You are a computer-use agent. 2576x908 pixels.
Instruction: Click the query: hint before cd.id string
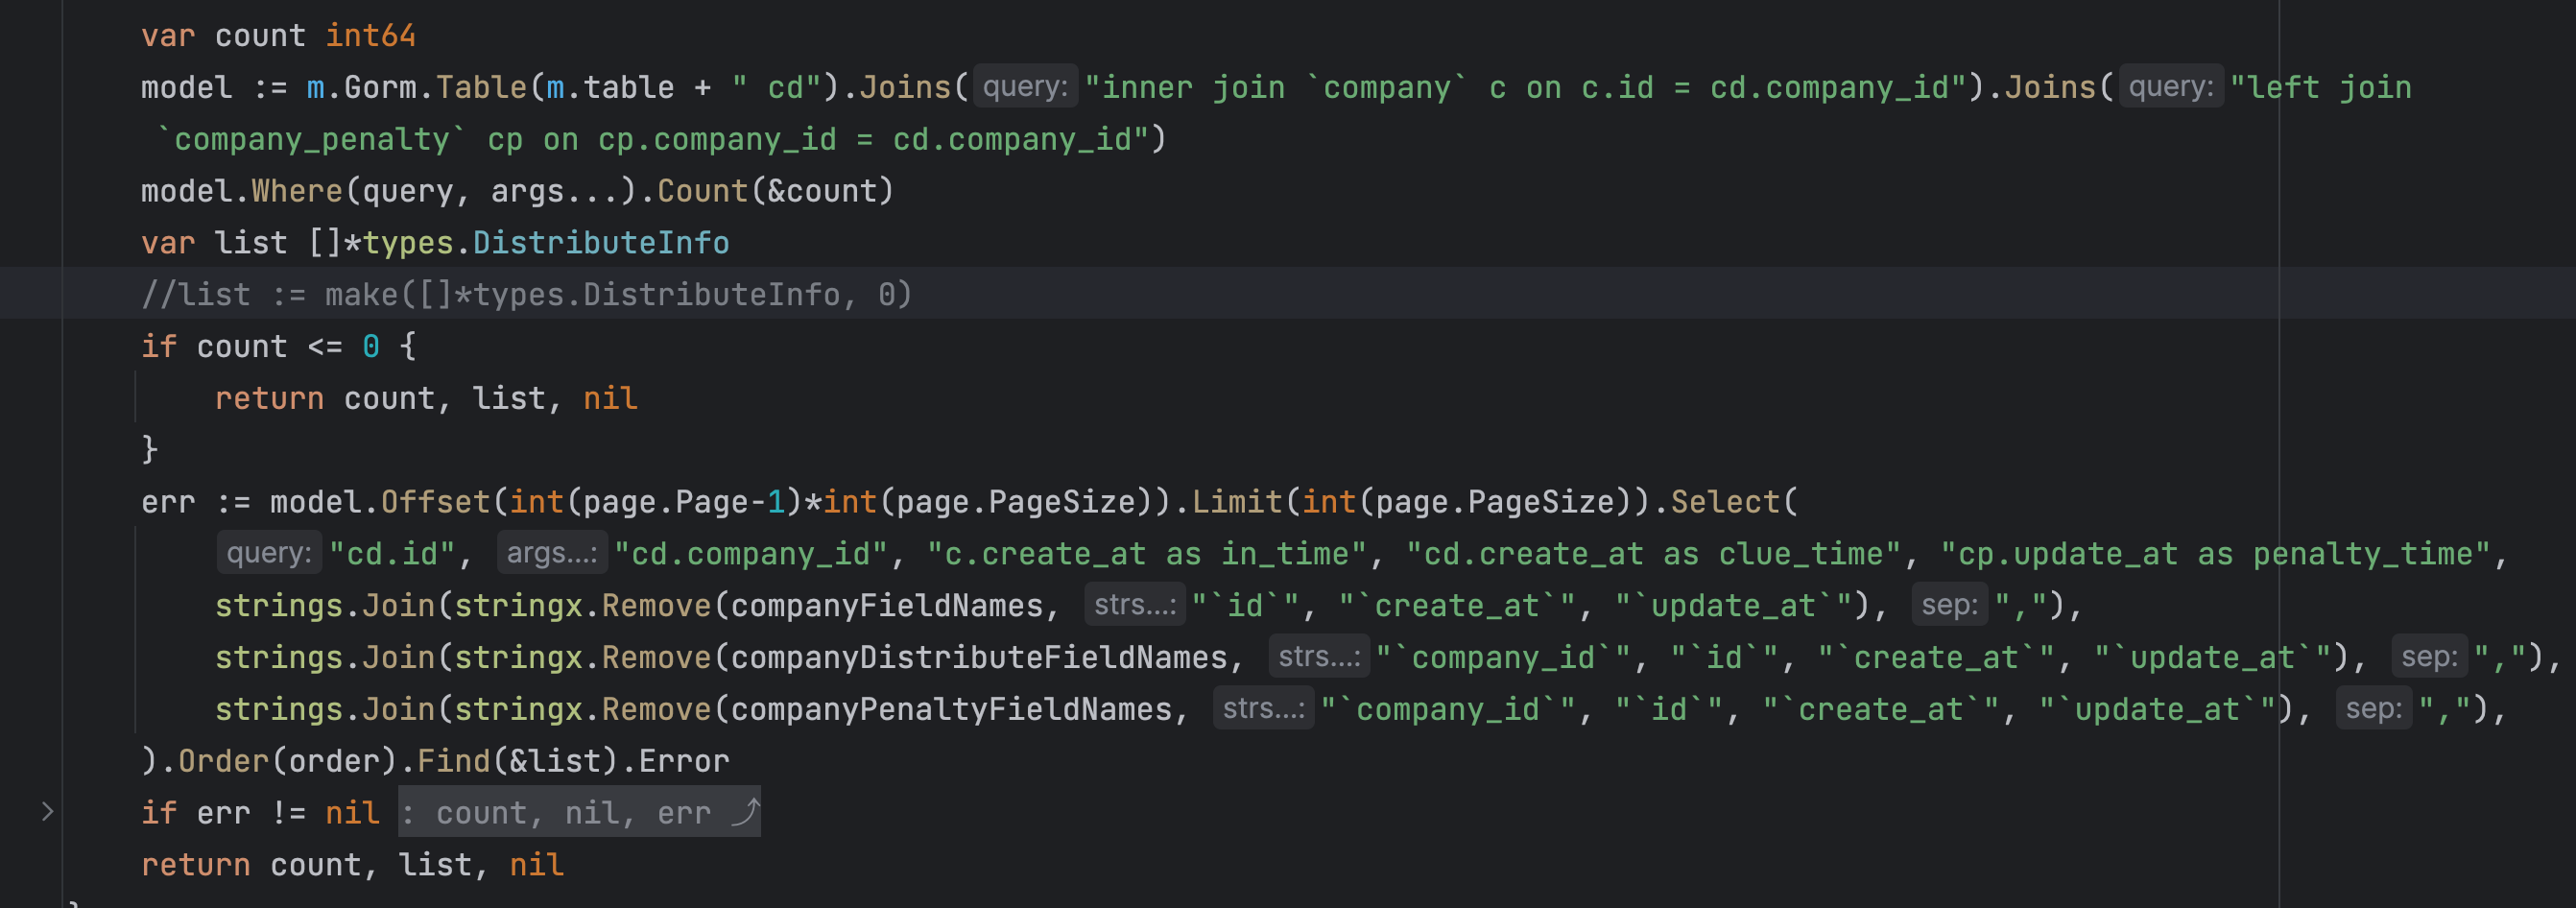[268, 553]
